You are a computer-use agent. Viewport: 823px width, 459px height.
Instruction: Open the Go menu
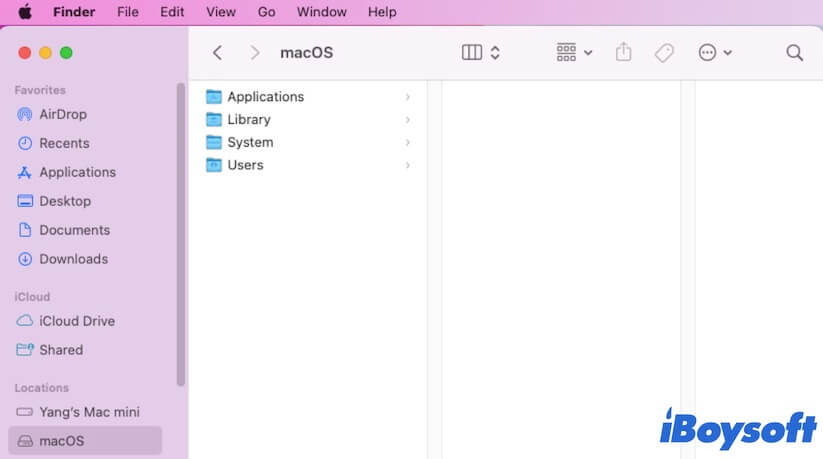267,12
